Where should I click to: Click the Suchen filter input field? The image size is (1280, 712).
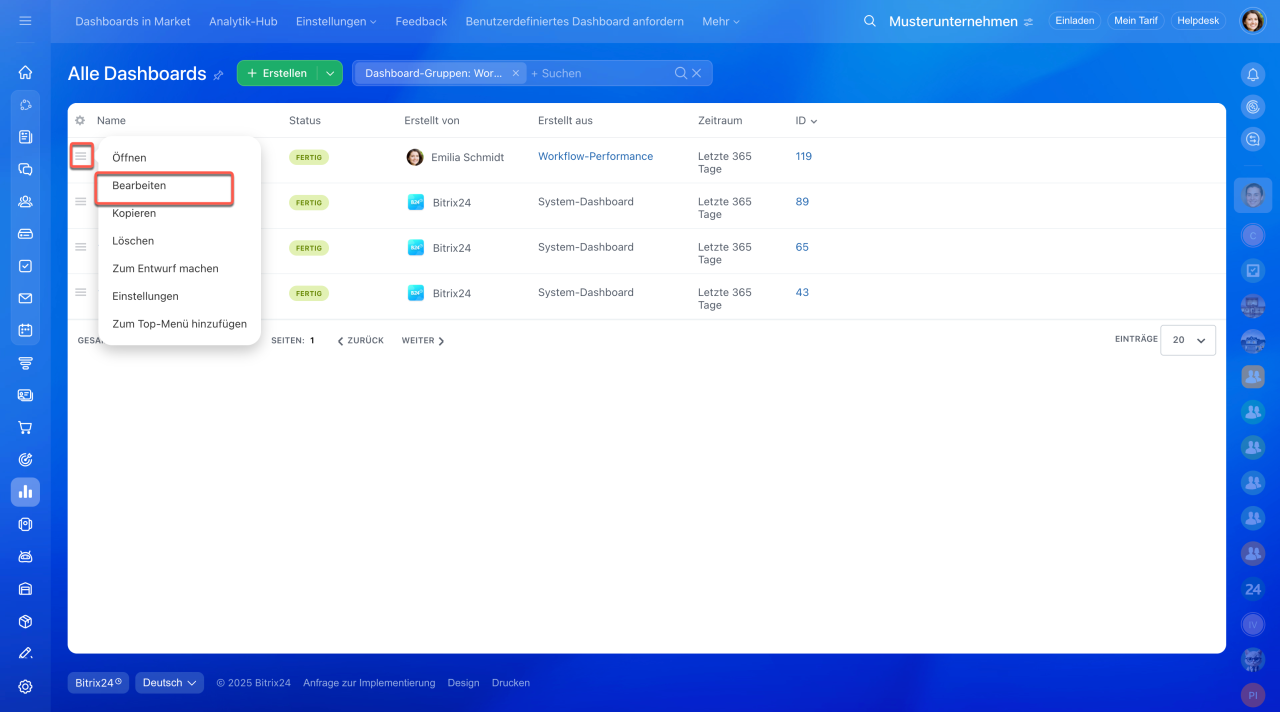(x=600, y=73)
